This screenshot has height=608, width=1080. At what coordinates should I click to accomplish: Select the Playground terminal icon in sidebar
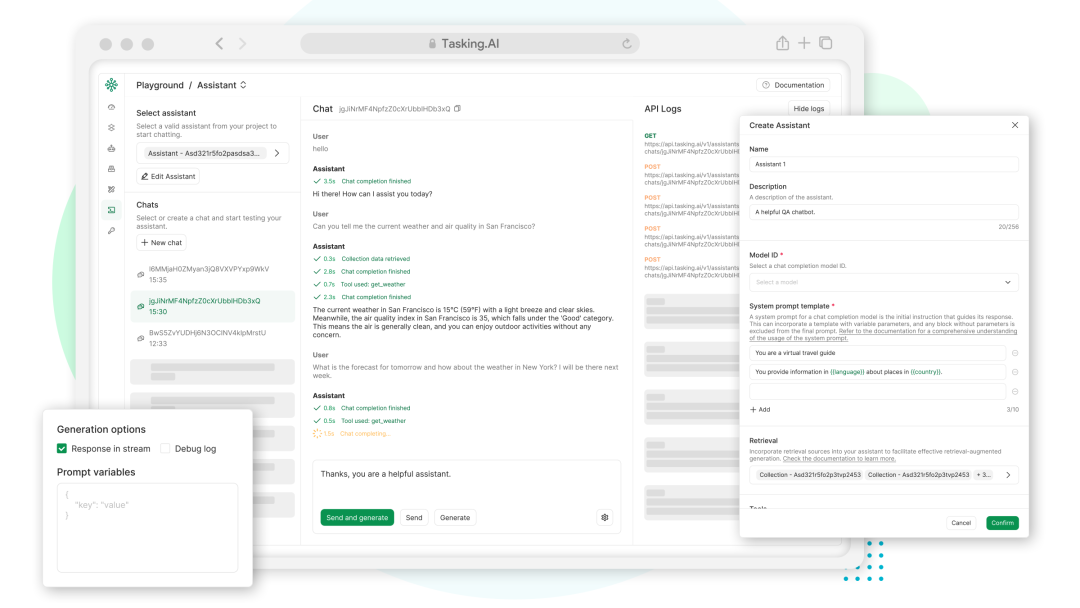[111, 210]
